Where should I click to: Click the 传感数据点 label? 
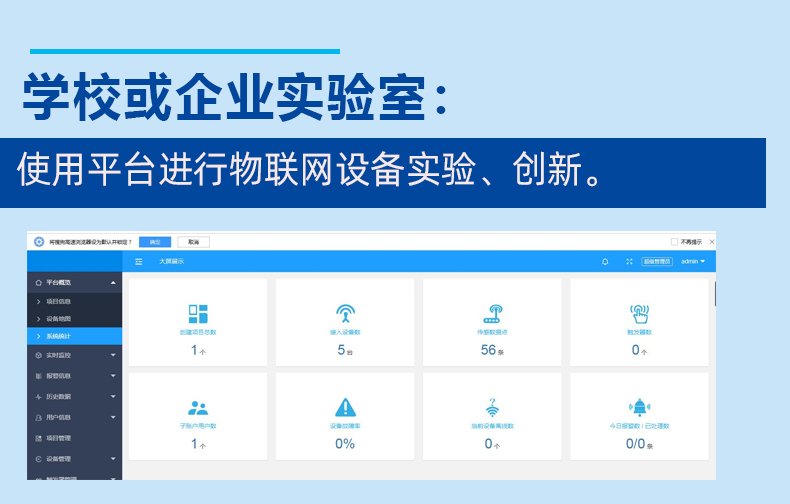click(492, 333)
